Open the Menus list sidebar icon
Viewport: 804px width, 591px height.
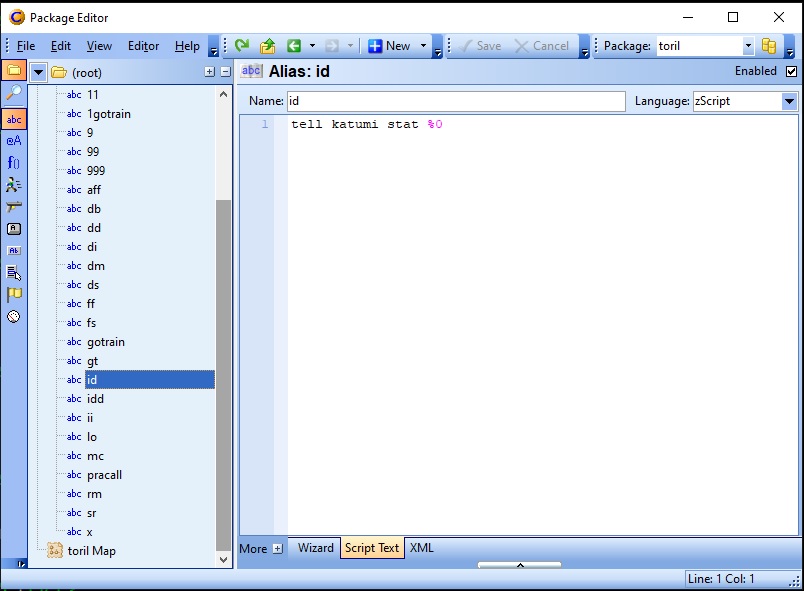[14, 273]
